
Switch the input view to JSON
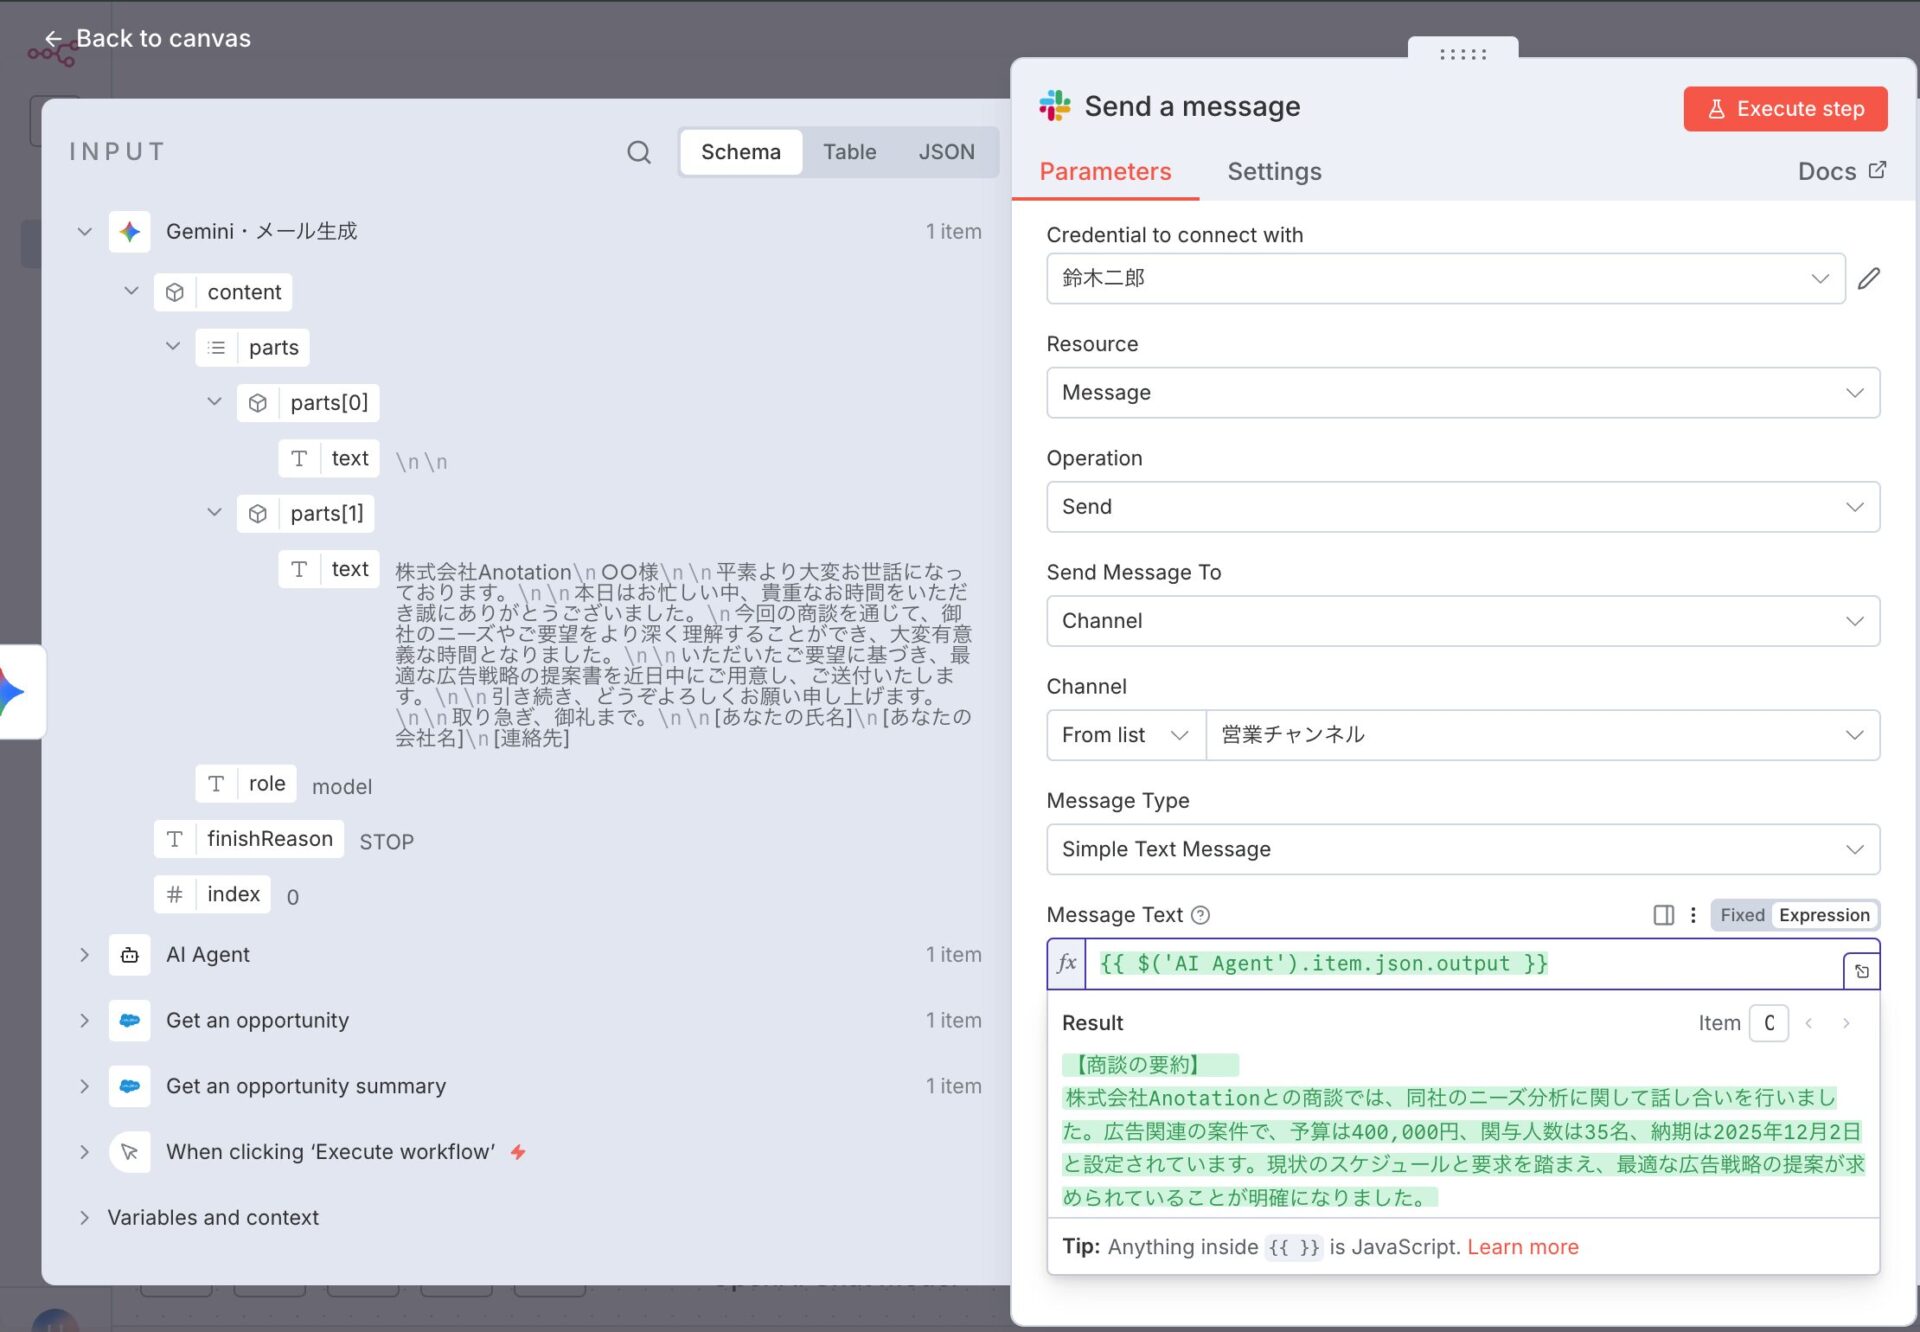click(x=946, y=152)
